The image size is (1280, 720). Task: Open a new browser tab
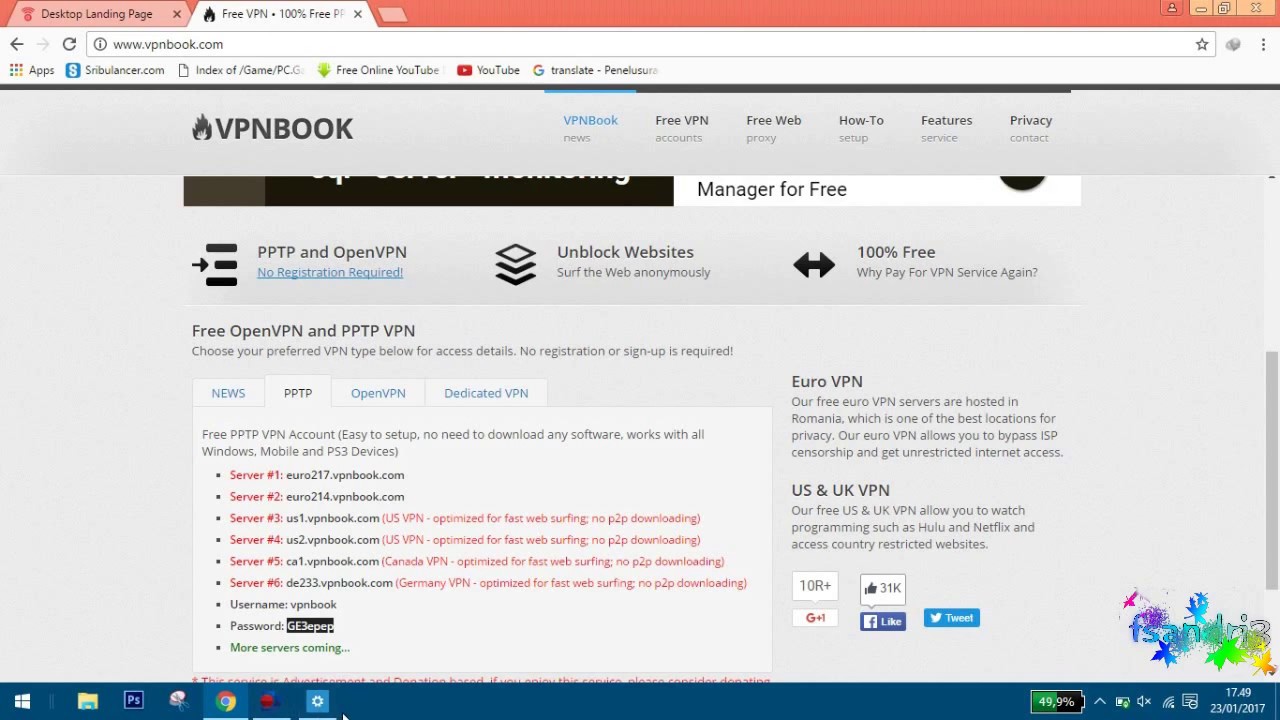coord(392,14)
